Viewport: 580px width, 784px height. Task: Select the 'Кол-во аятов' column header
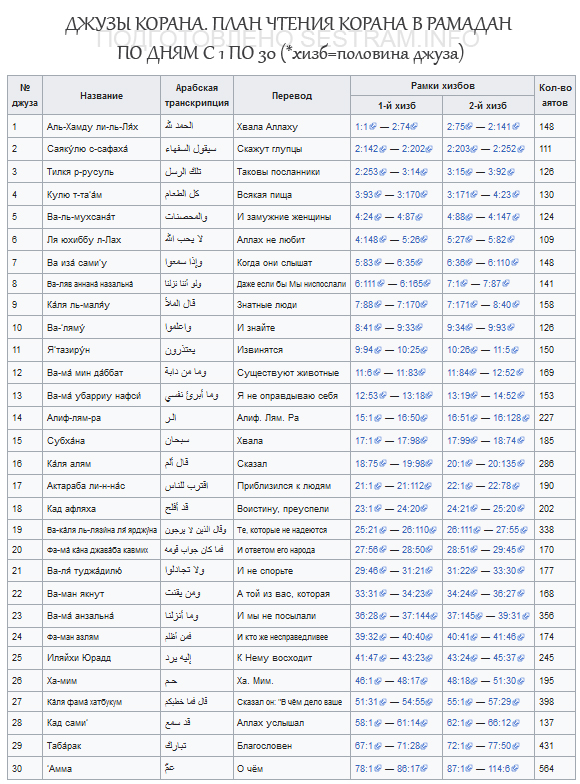click(555, 96)
